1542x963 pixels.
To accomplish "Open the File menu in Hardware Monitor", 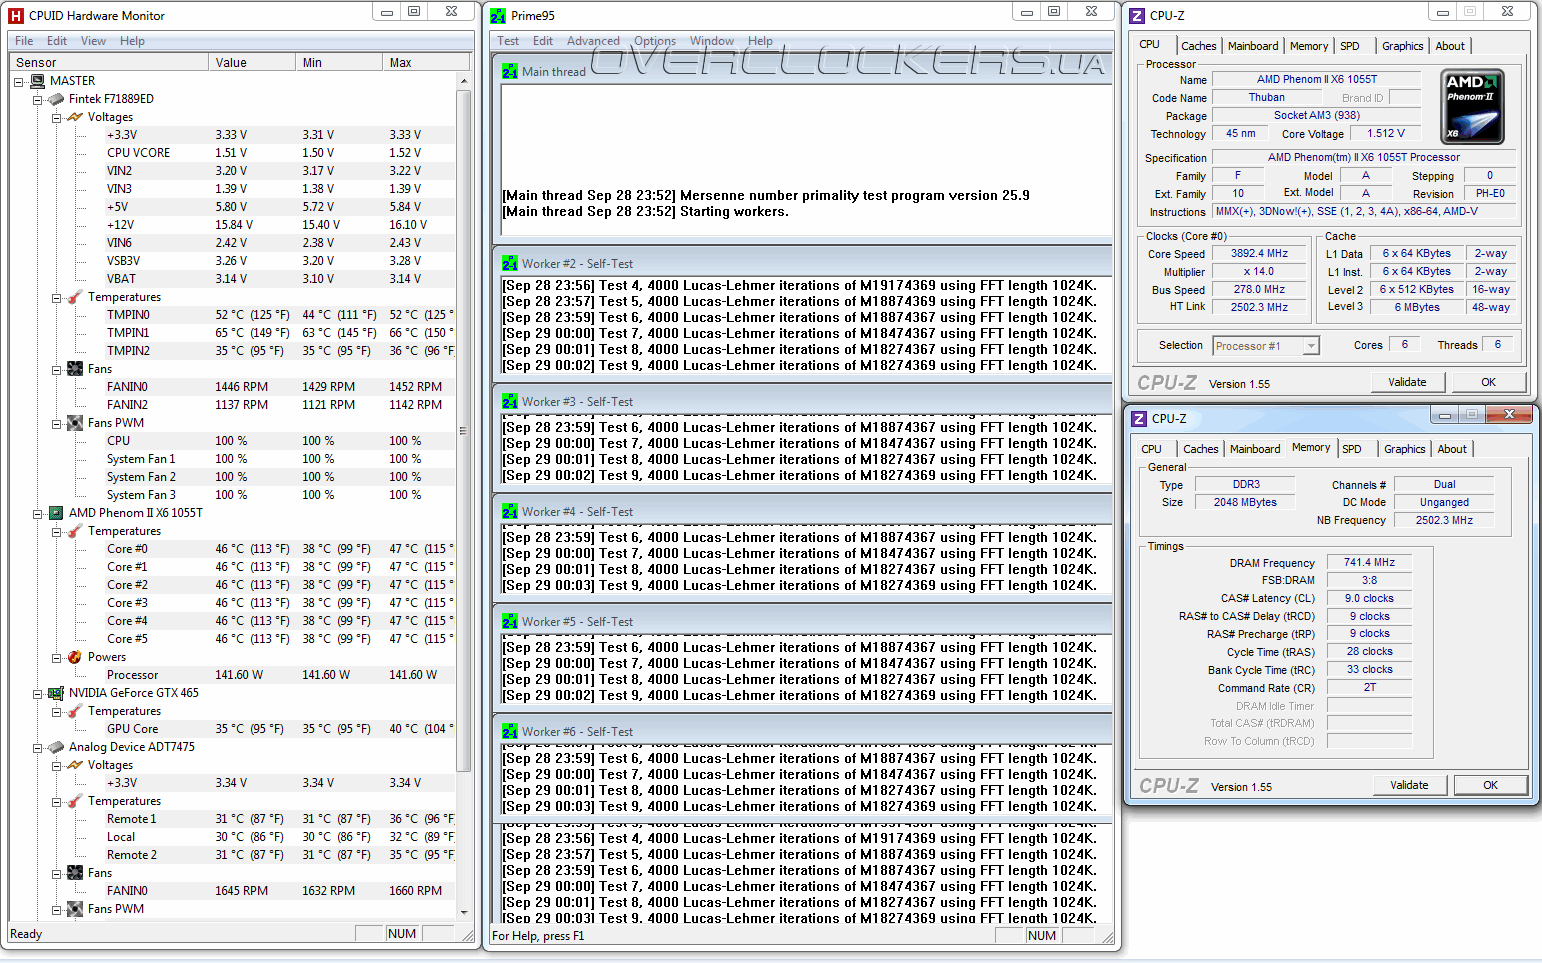I will [24, 41].
